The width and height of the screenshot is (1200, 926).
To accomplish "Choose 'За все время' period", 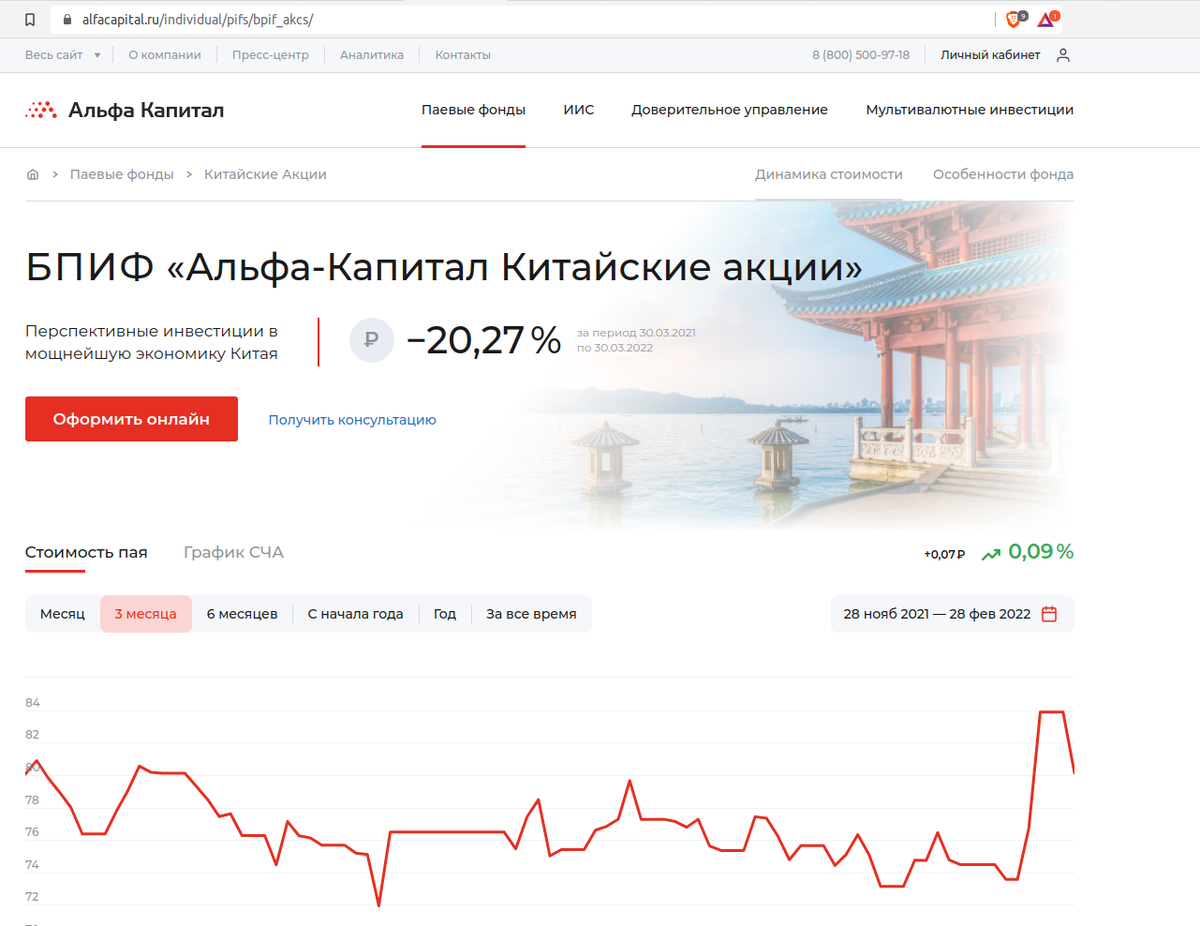I will (531, 614).
